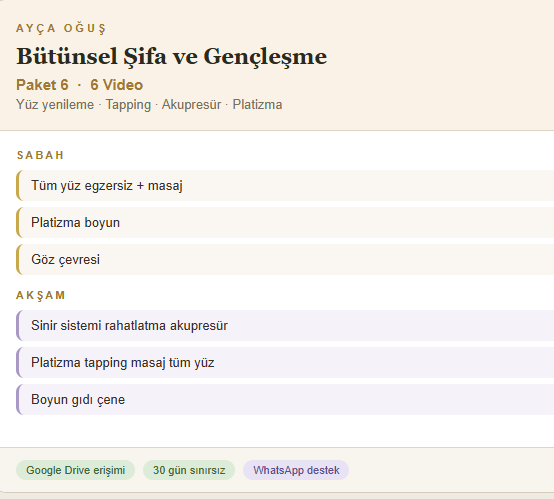Open the 'Göz çevresi' morning item
This screenshot has height=499, width=554.
pyautogui.click(x=285, y=259)
